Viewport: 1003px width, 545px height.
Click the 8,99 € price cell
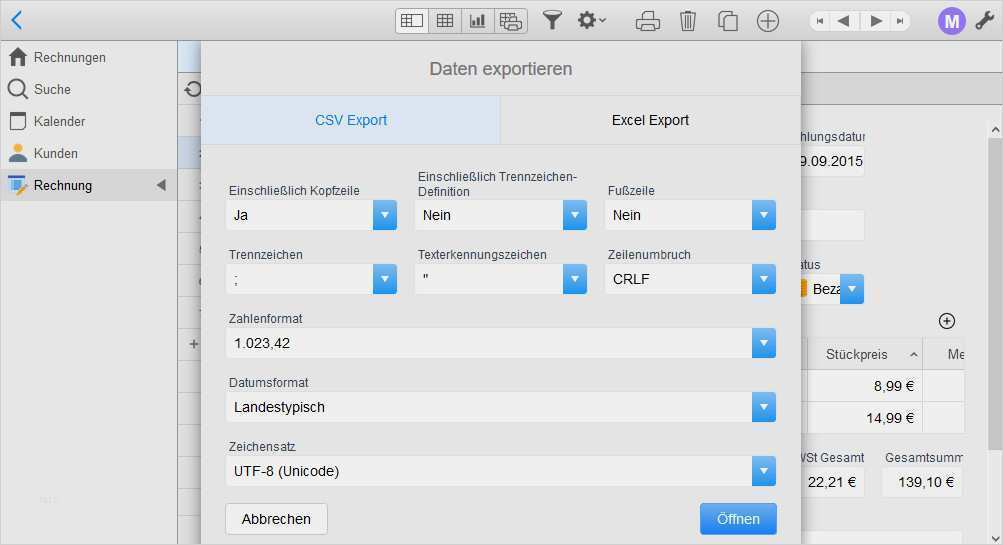(x=864, y=386)
